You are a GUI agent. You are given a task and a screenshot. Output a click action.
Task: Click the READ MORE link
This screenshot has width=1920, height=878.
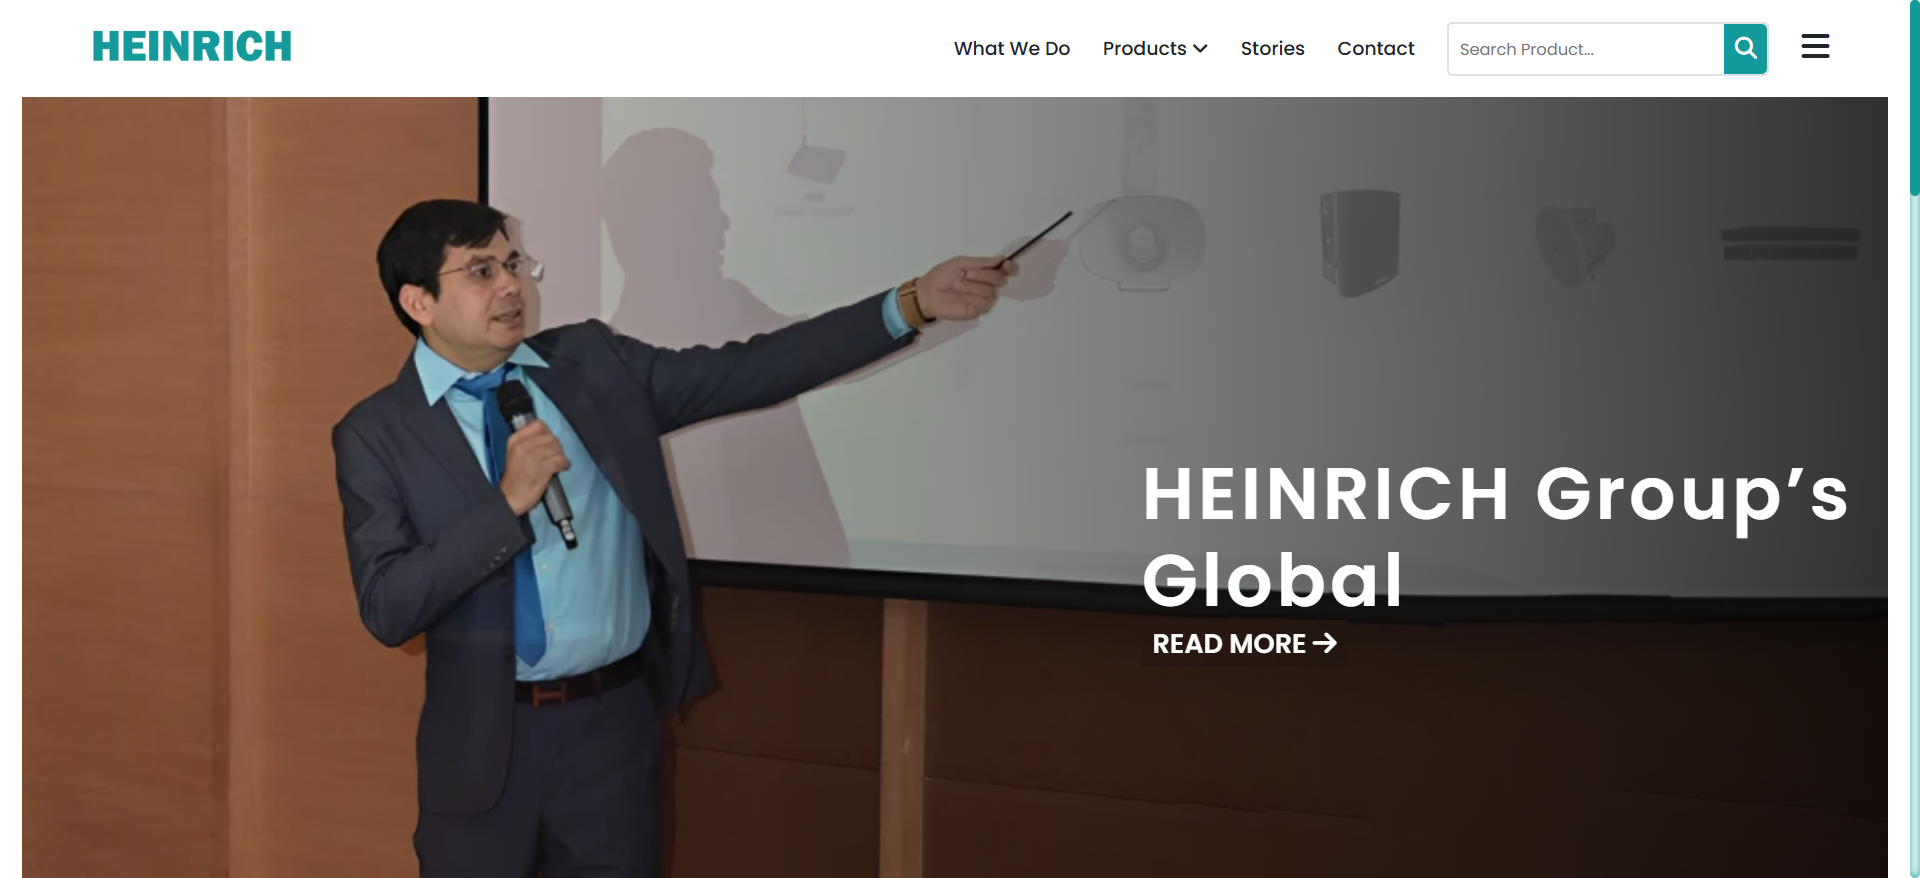1244,644
